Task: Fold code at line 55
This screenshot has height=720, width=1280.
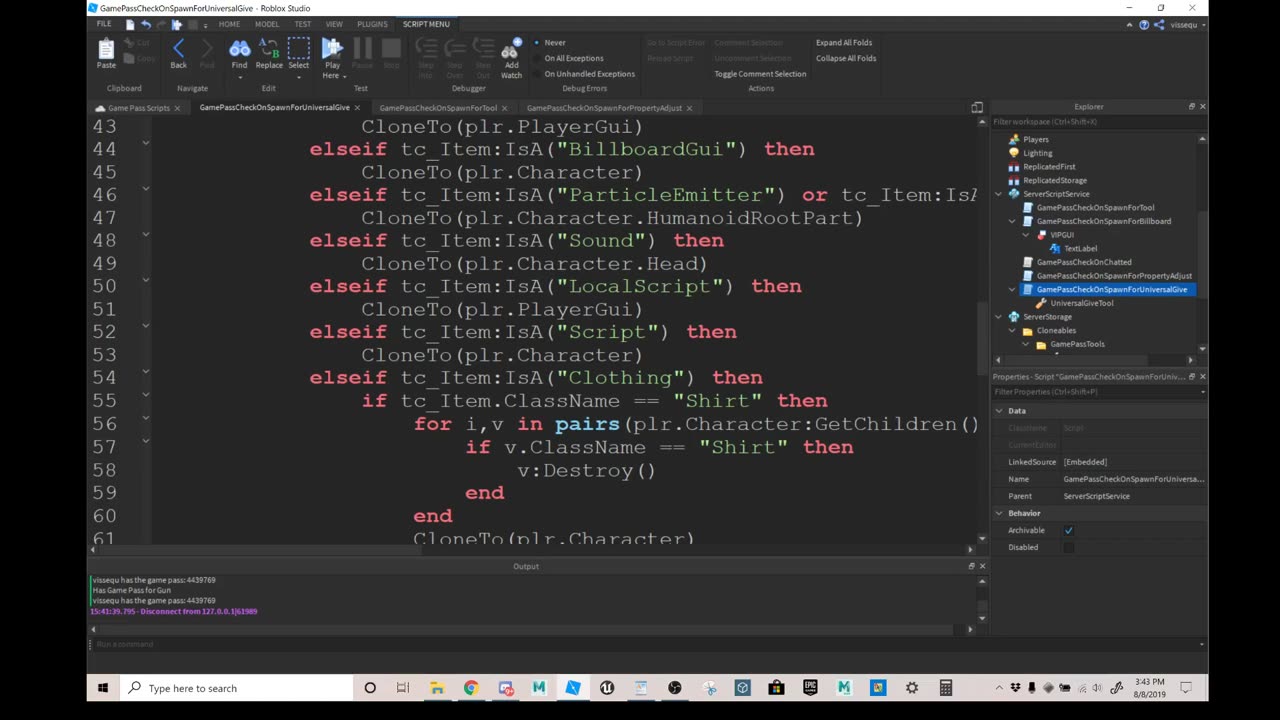Action: (146, 395)
